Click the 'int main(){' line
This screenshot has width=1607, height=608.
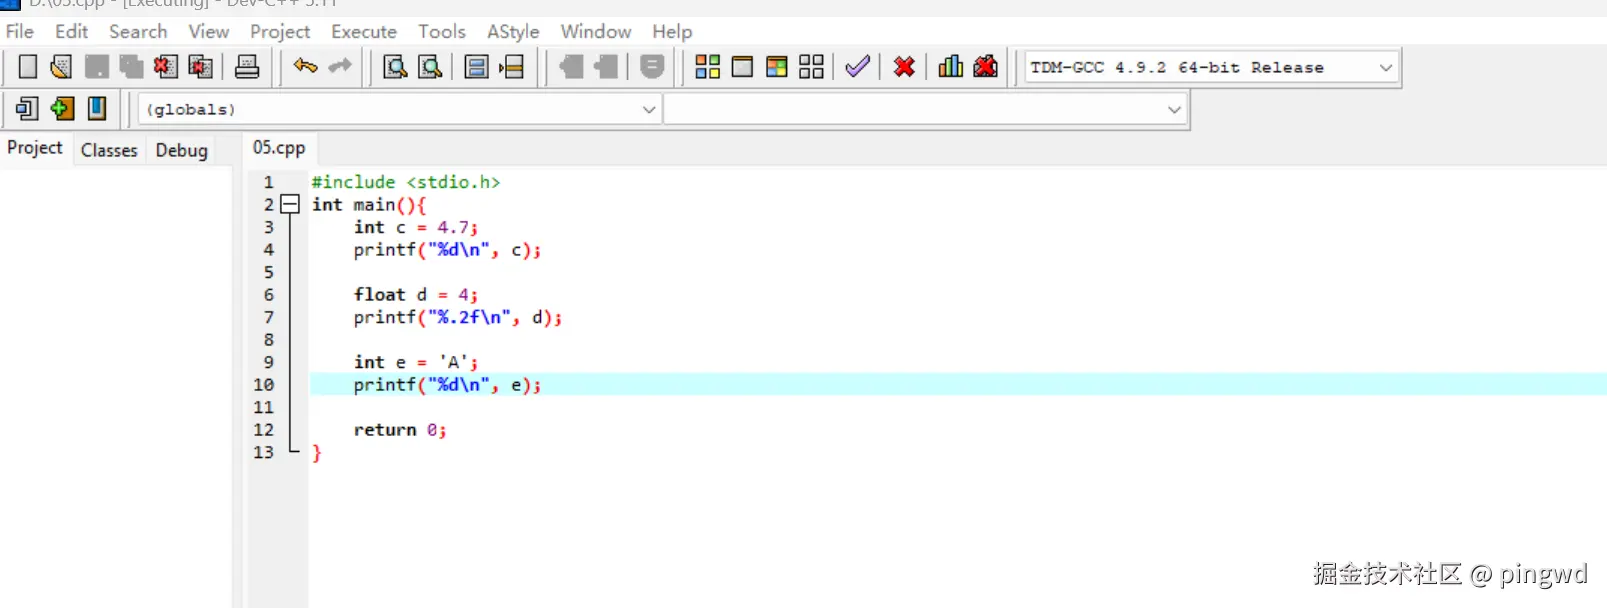click(369, 204)
